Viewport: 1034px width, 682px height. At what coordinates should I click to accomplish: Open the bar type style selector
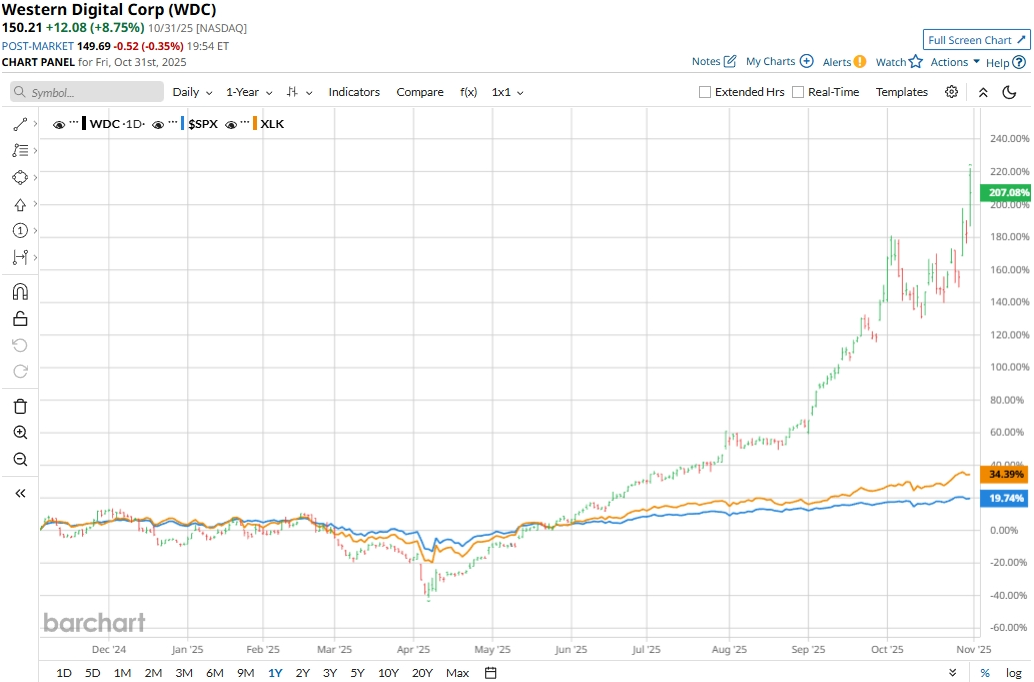point(299,92)
